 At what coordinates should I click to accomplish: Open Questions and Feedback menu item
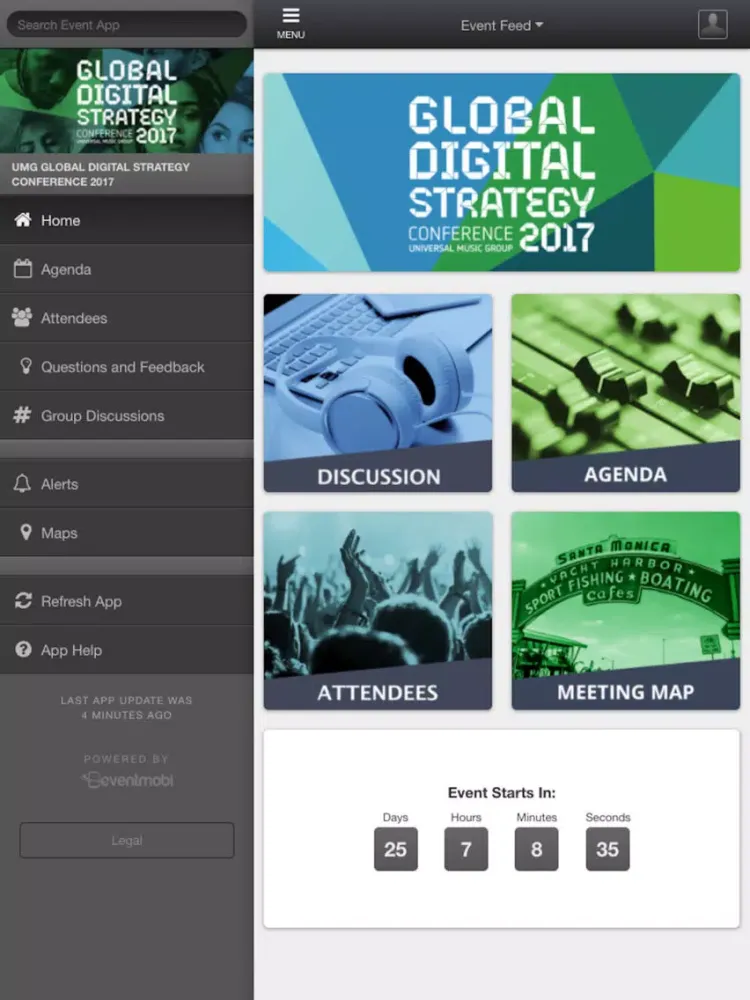pyautogui.click(x=127, y=367)
